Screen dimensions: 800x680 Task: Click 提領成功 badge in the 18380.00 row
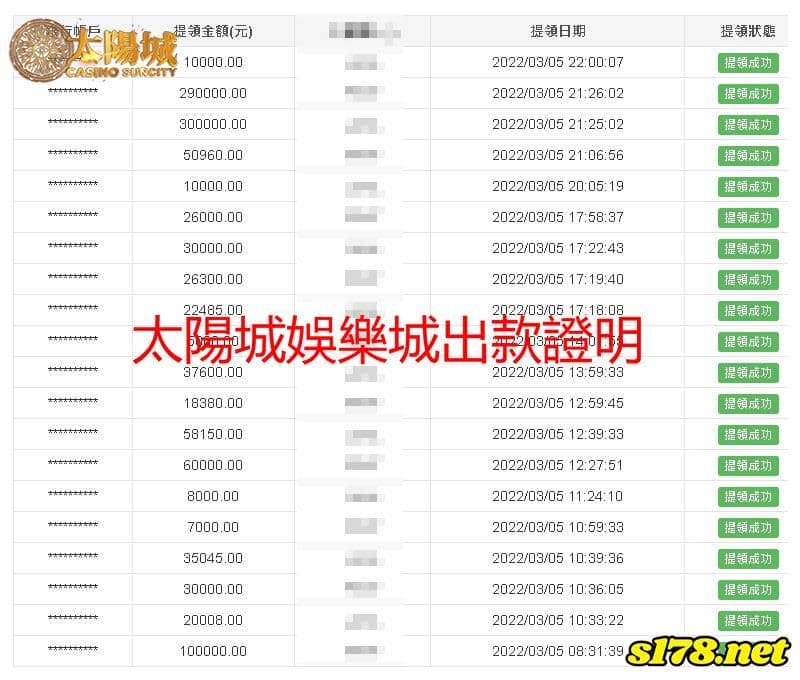click(x=748, y=404)
